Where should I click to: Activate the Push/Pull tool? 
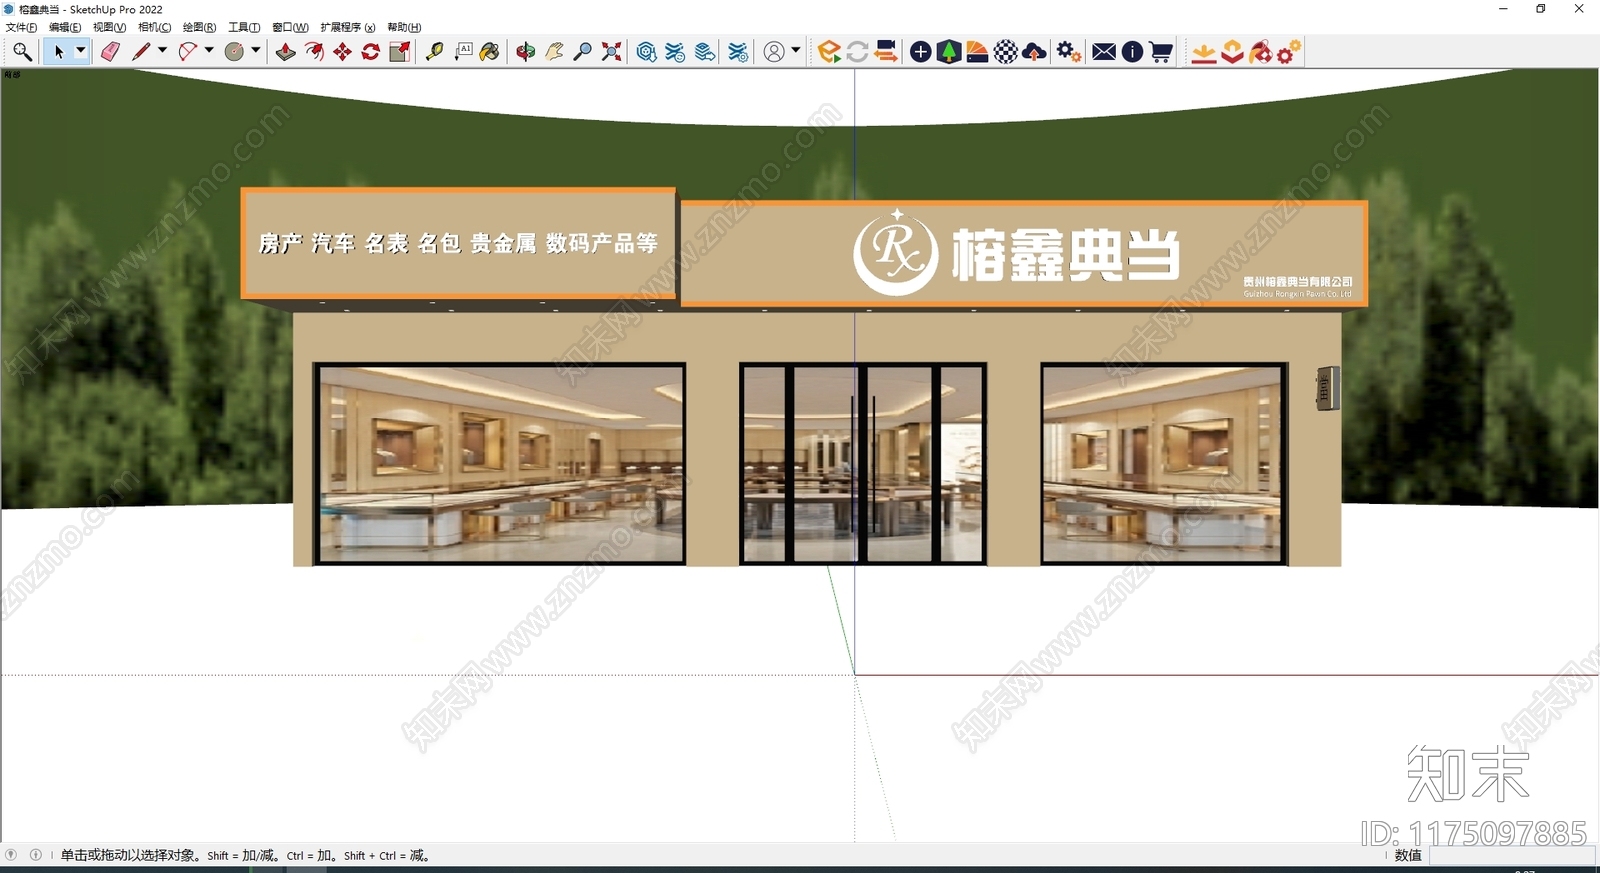point(285,52)
